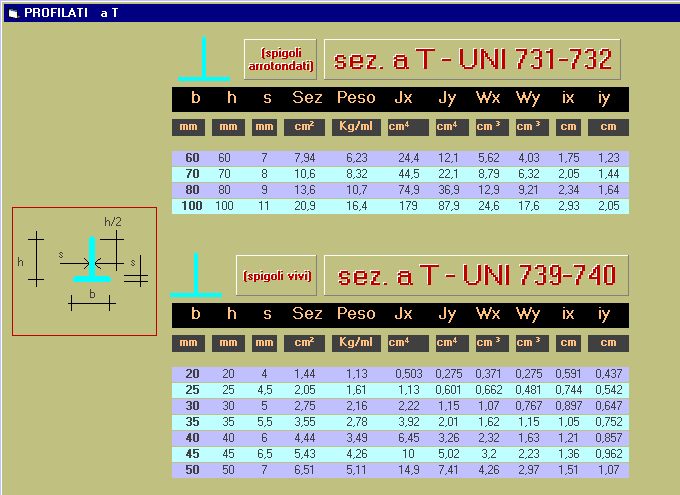Click the Peso header in the upper table
The height and width of the screenshot is (495, 680).
click(x=356, y=98)
